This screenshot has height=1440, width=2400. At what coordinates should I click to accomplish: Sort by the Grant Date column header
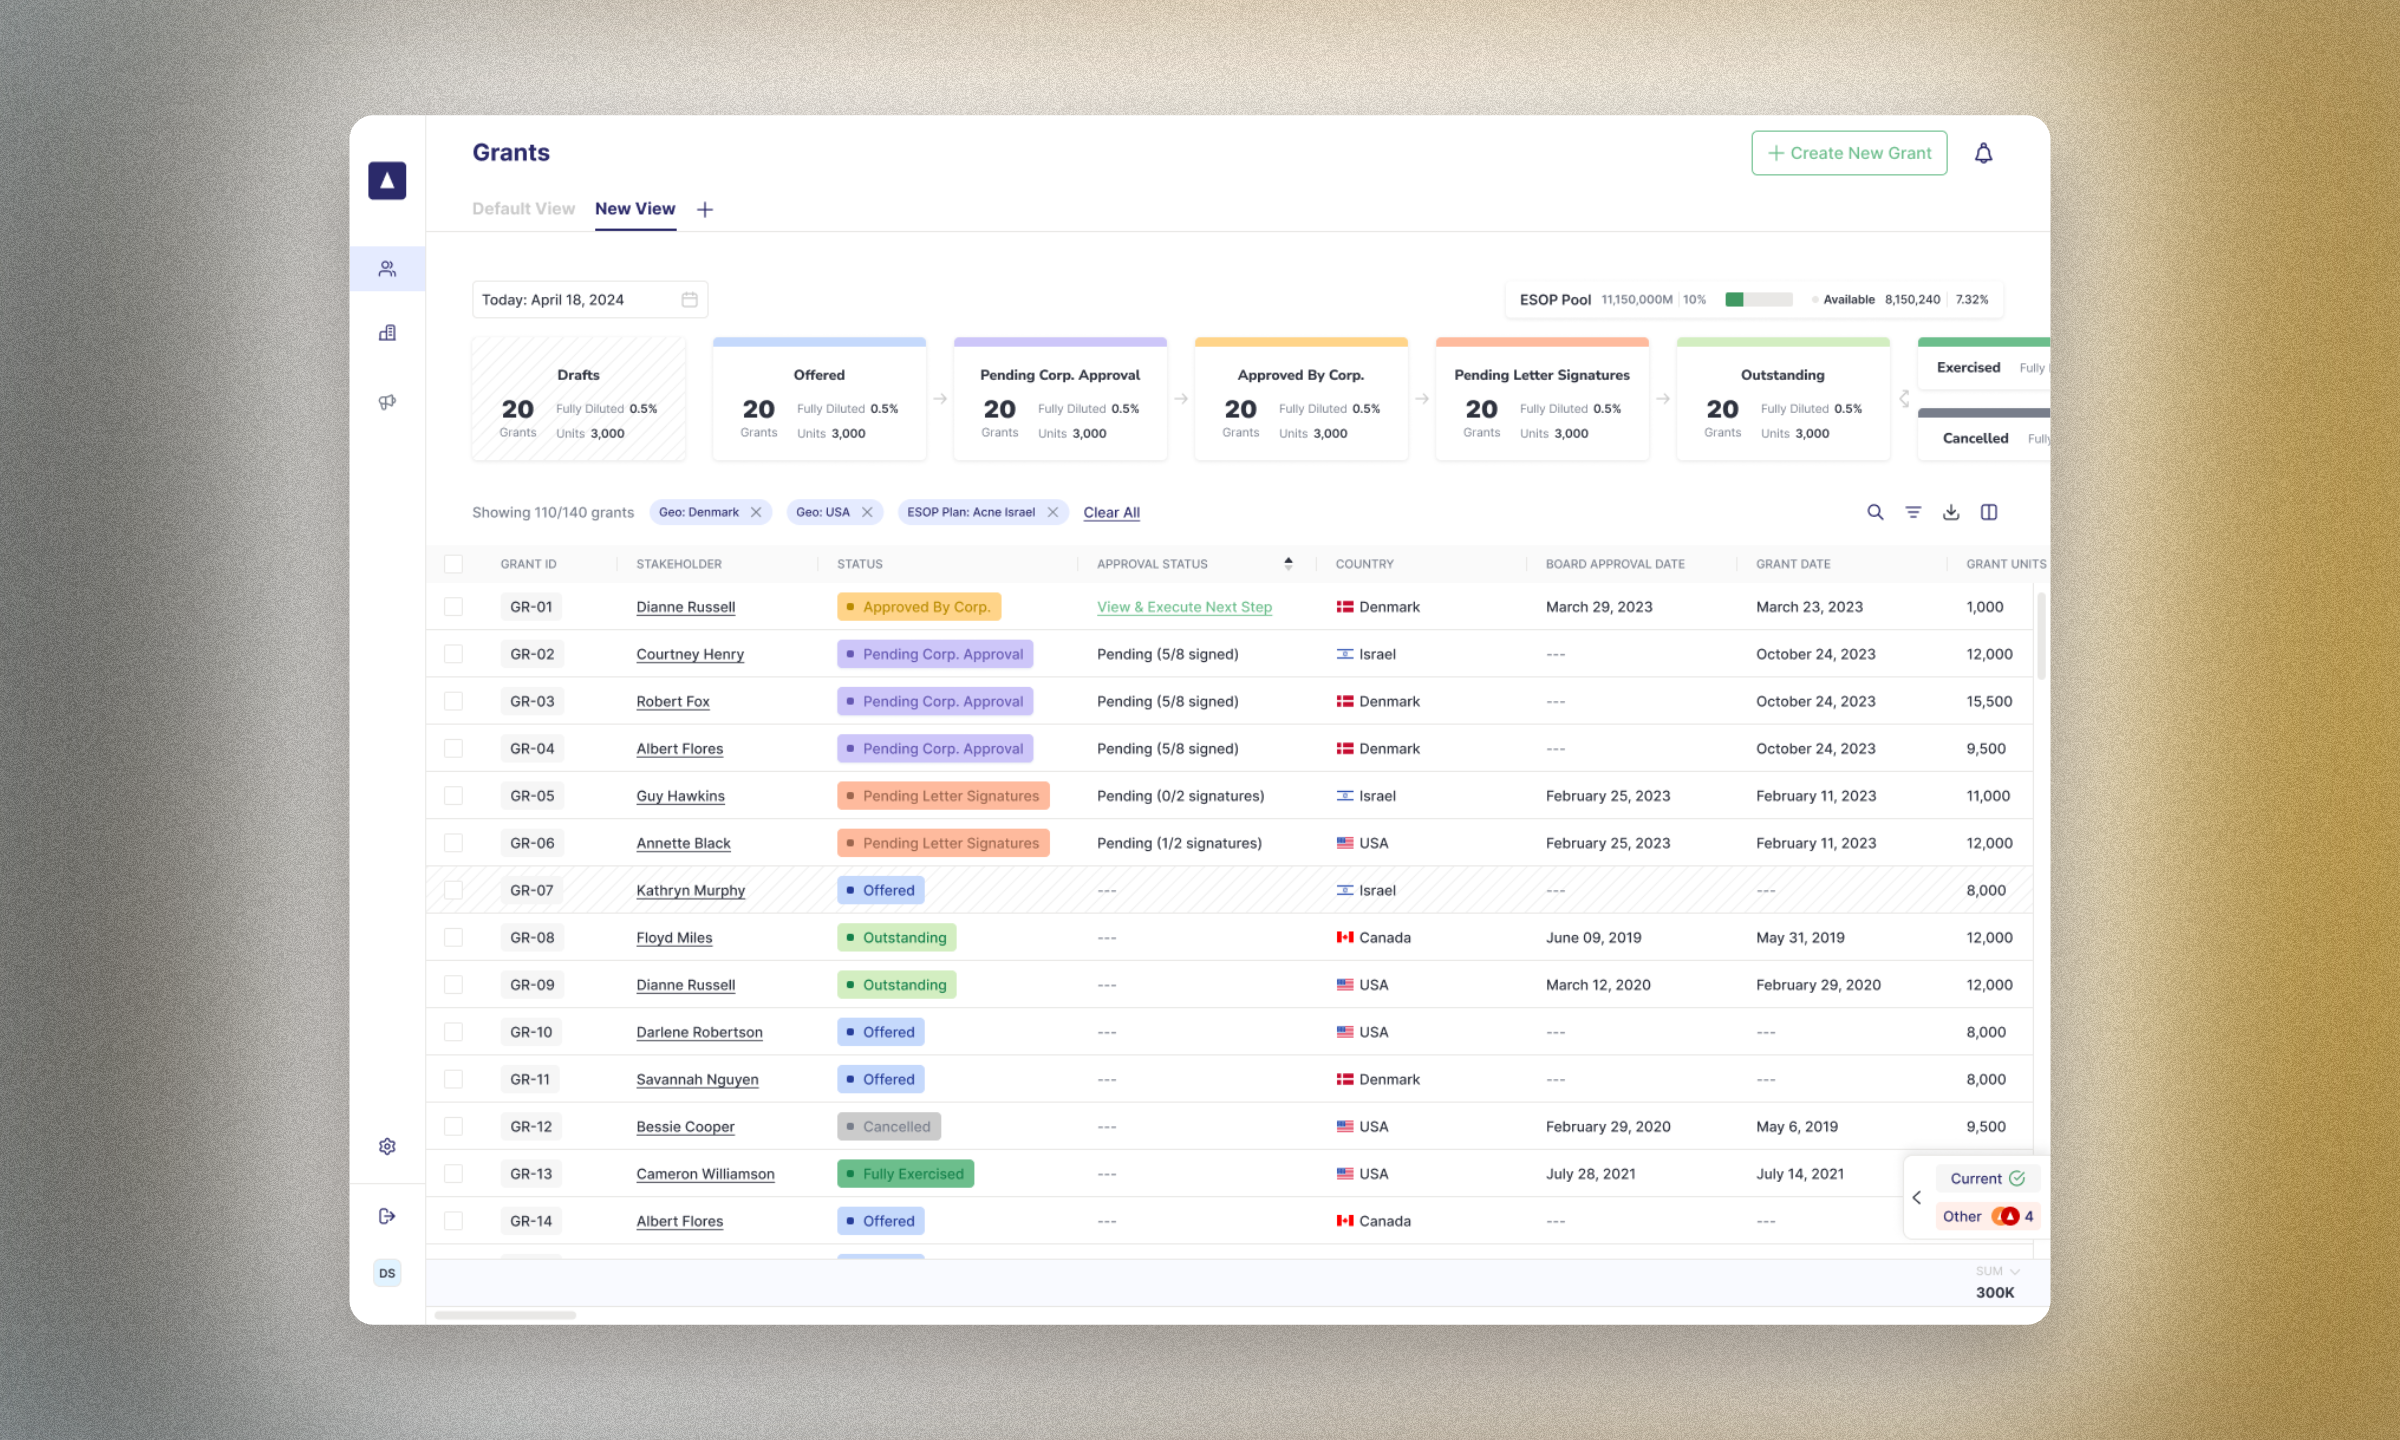(x=1793, y=564)
